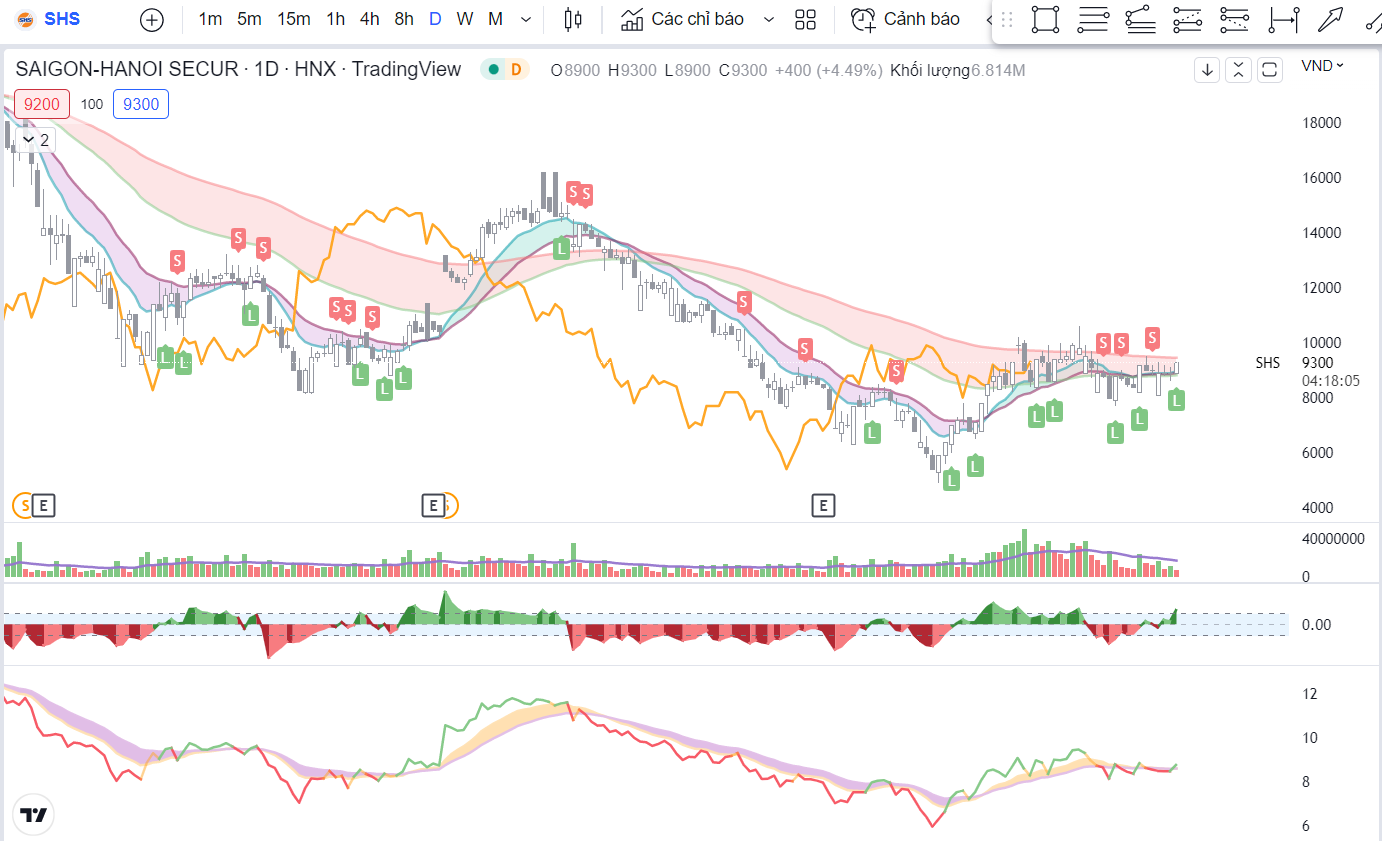
Task: Select the trend-based Fib extension tool
Action: click(1140, 20)
